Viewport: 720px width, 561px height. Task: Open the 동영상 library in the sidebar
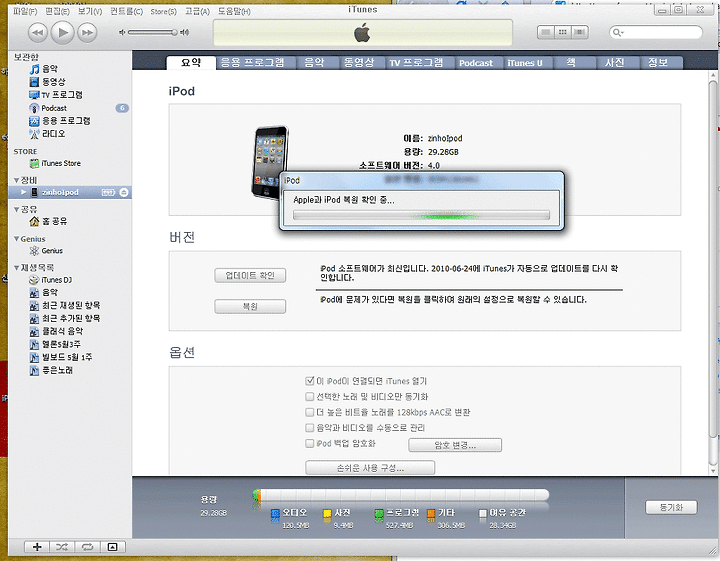pos(53,82)
